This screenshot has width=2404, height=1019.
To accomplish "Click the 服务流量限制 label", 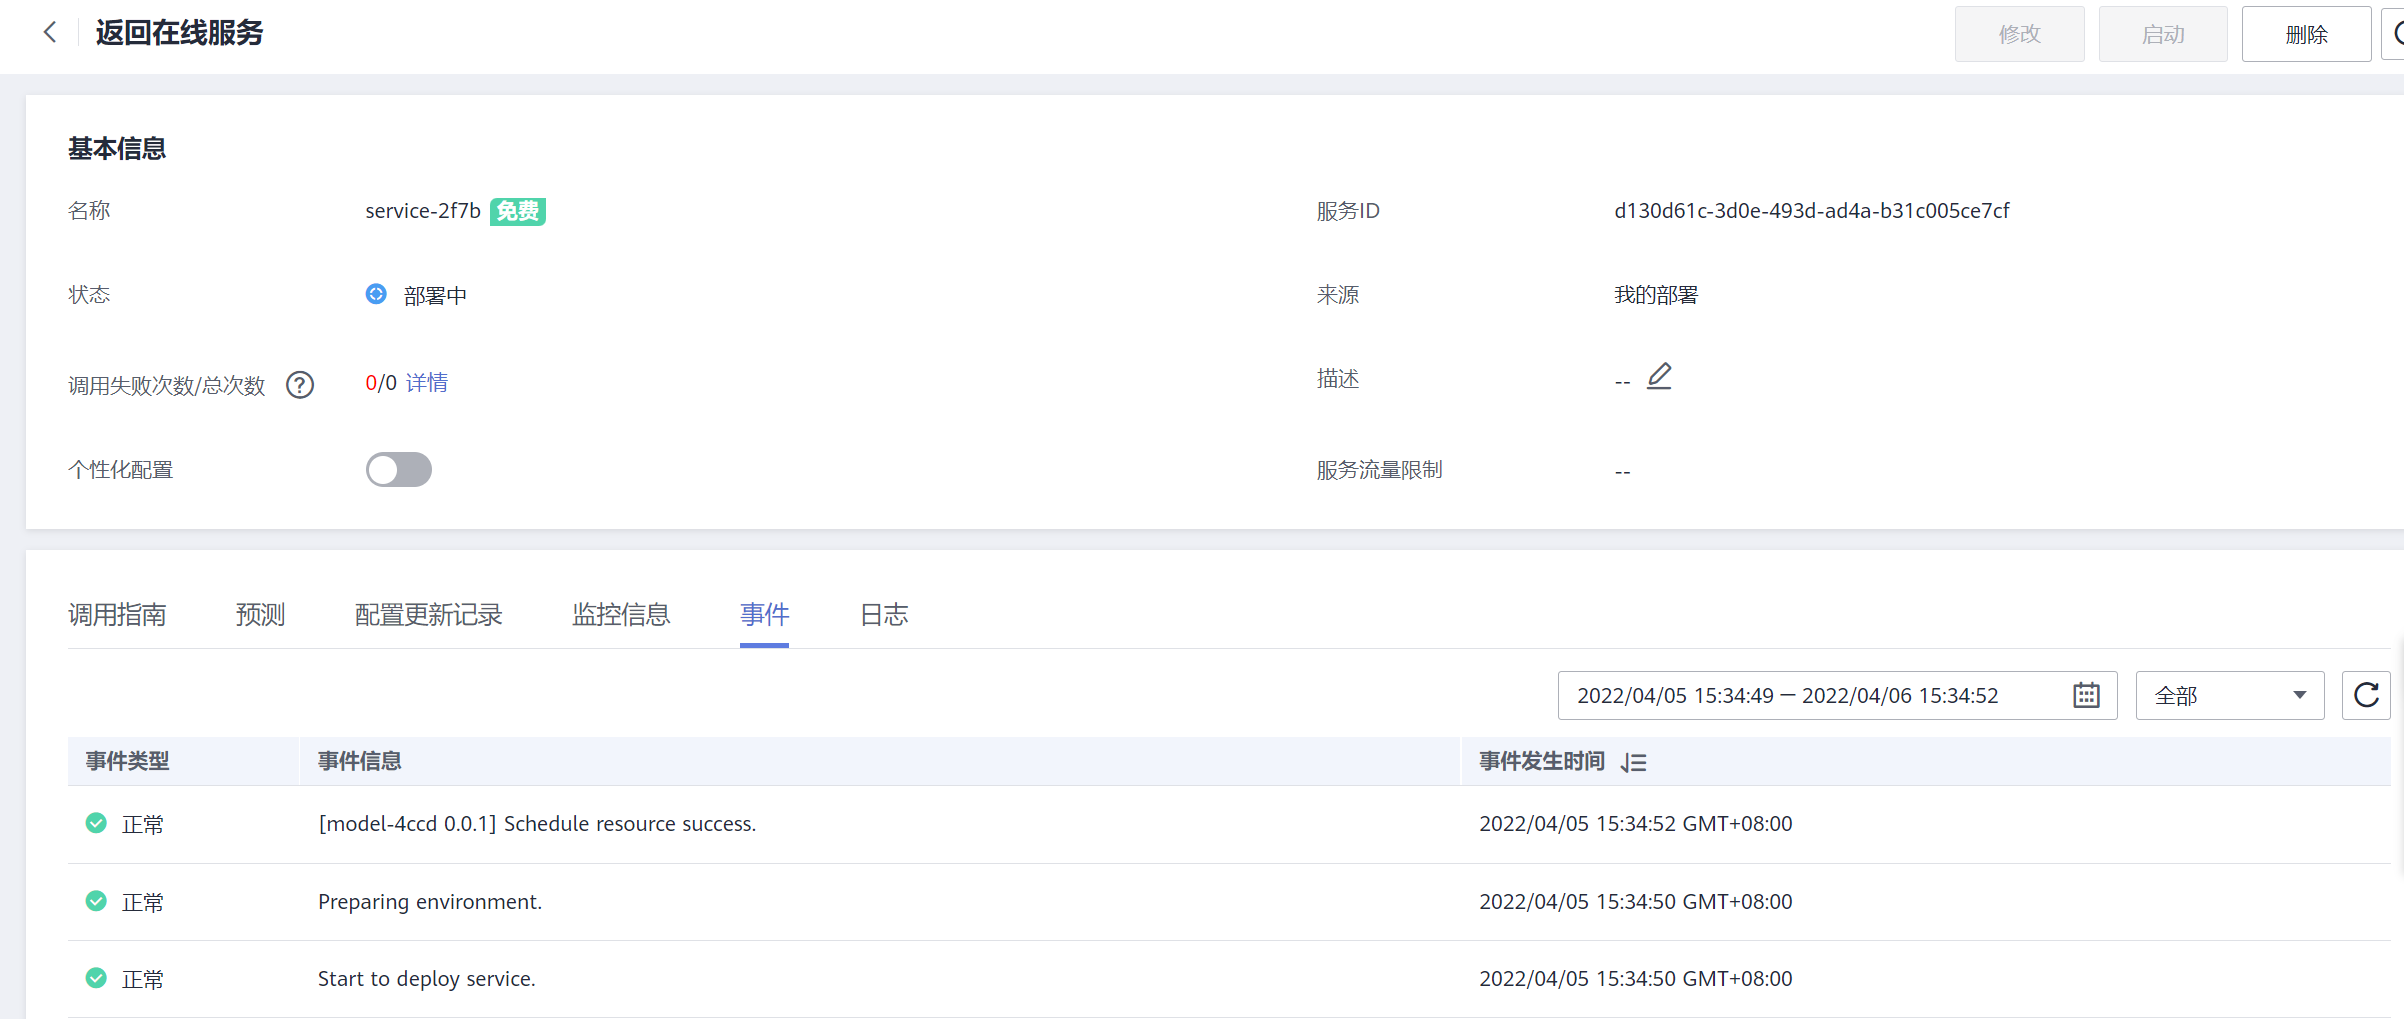I will (1379, 470).
